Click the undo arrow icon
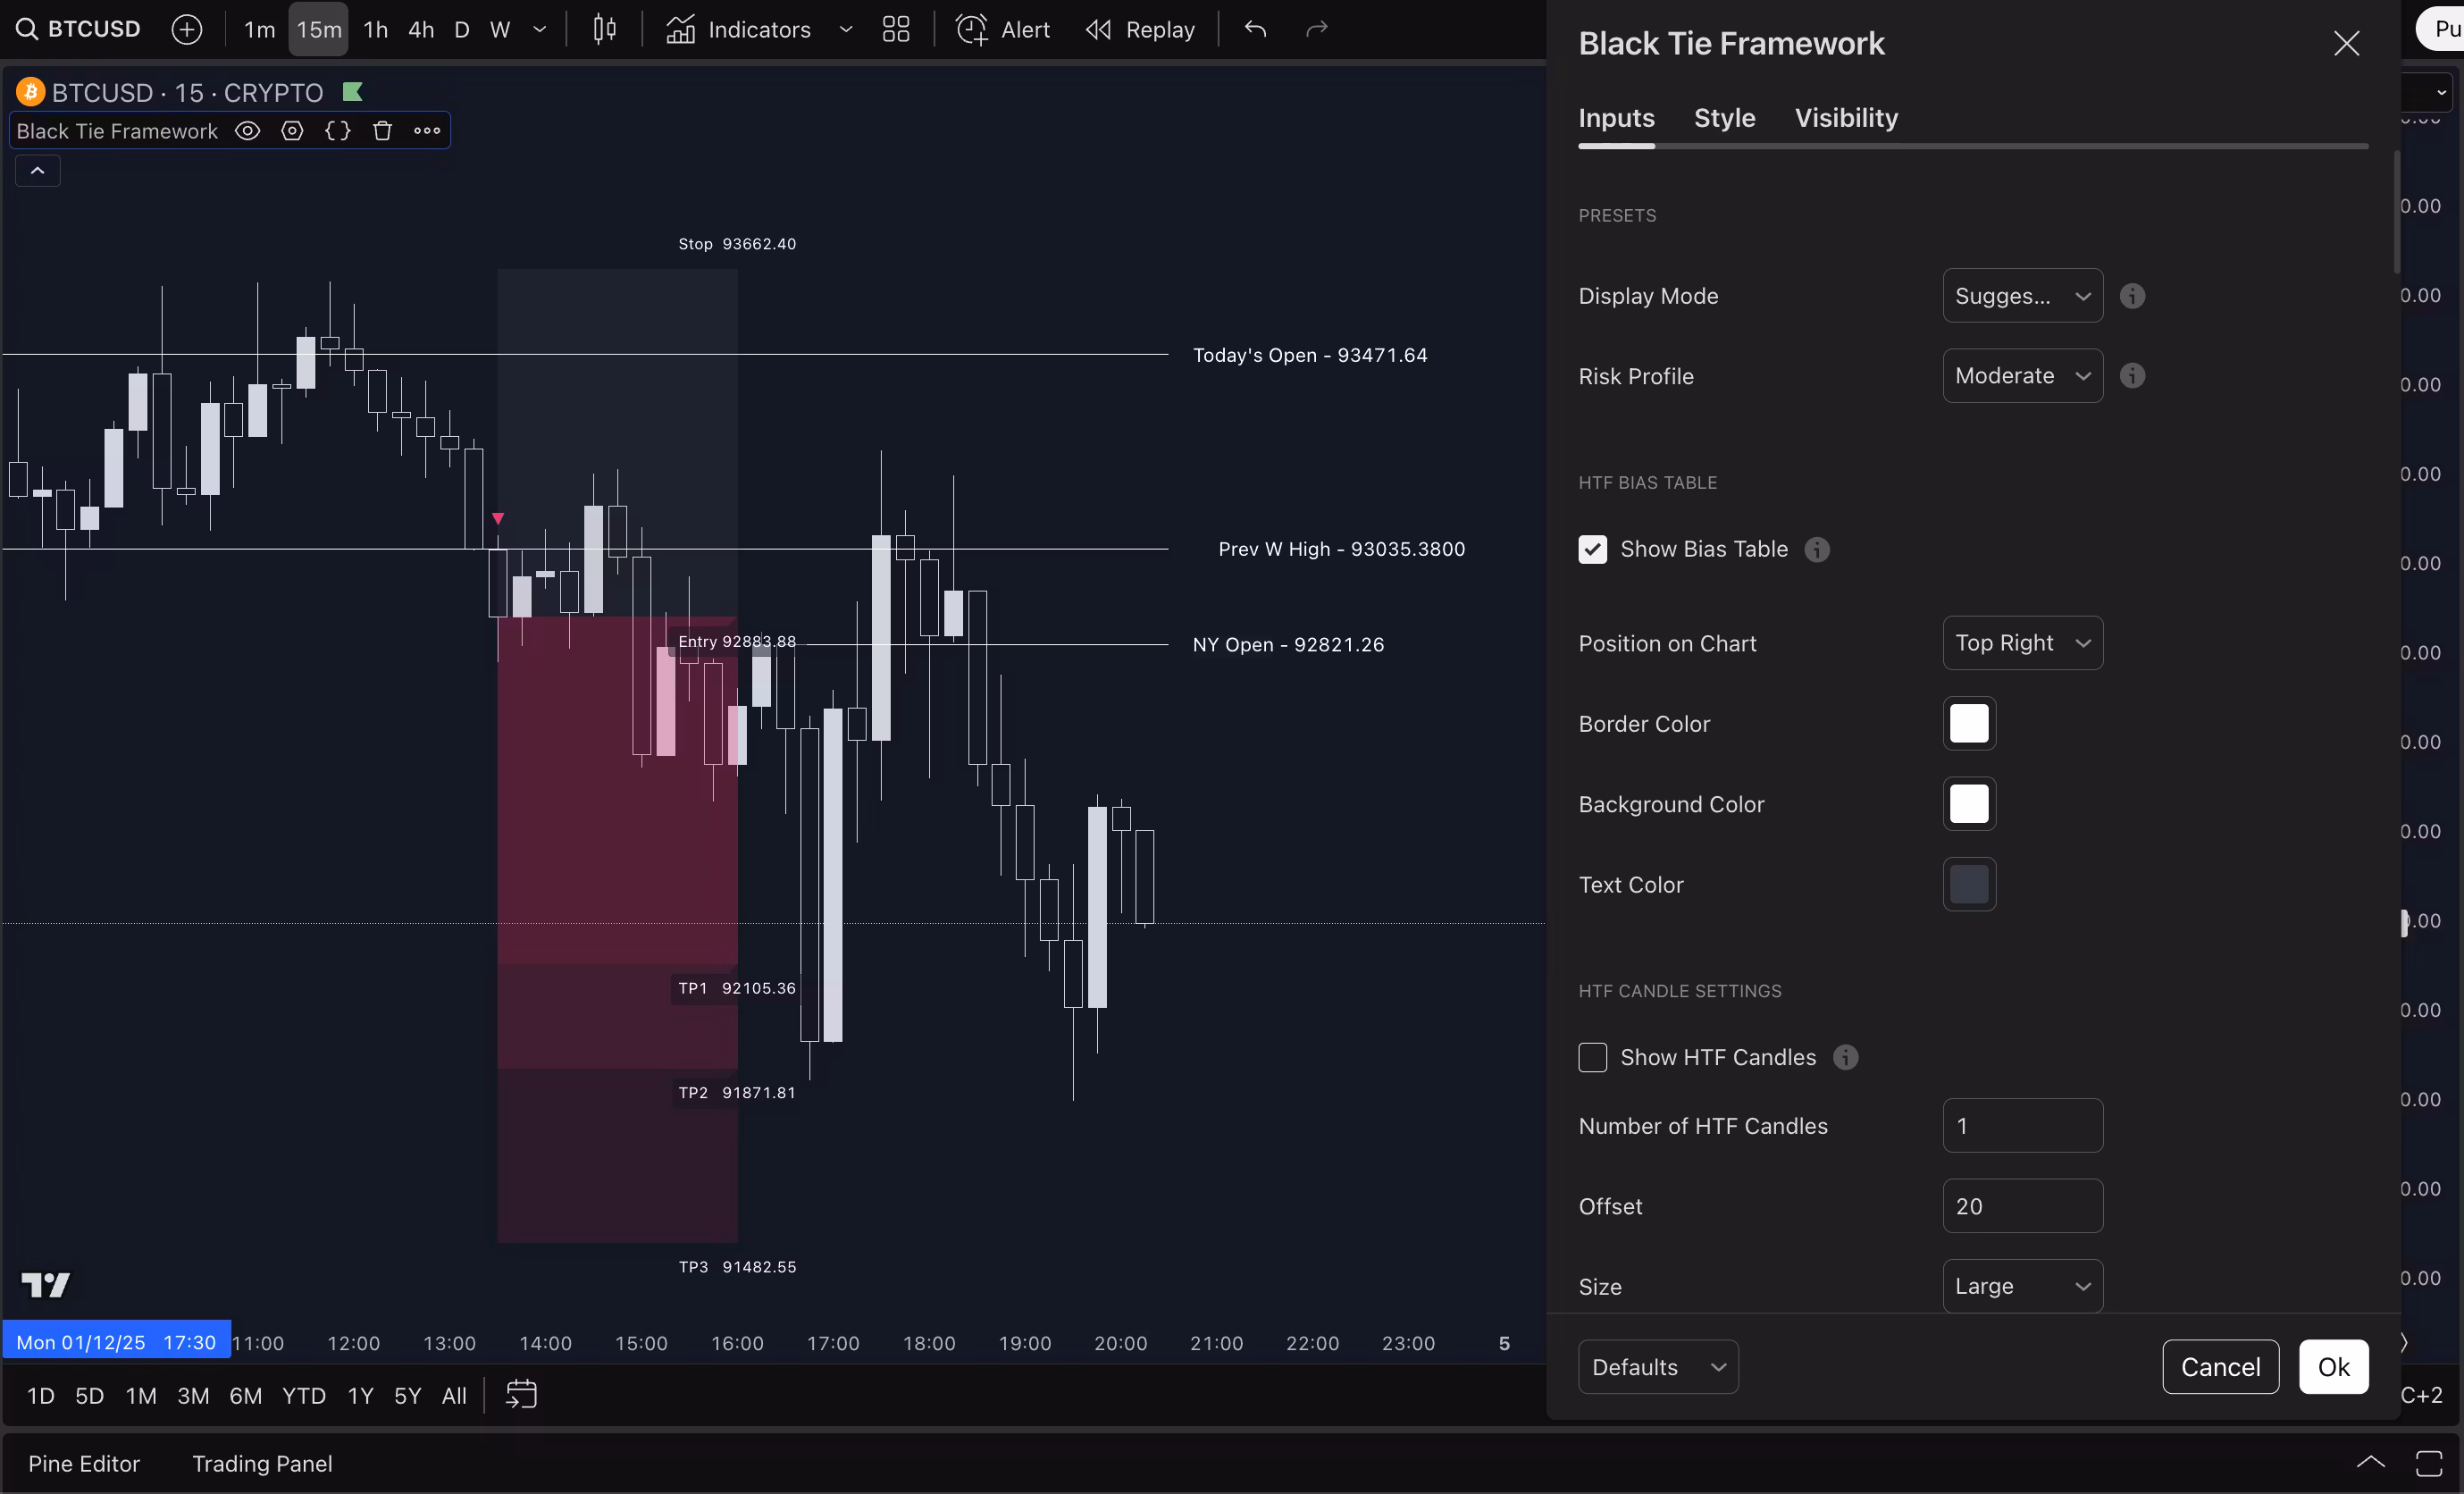Image resolution: width=2464 pixels, height=1494 pixels. click(1255, 29)
